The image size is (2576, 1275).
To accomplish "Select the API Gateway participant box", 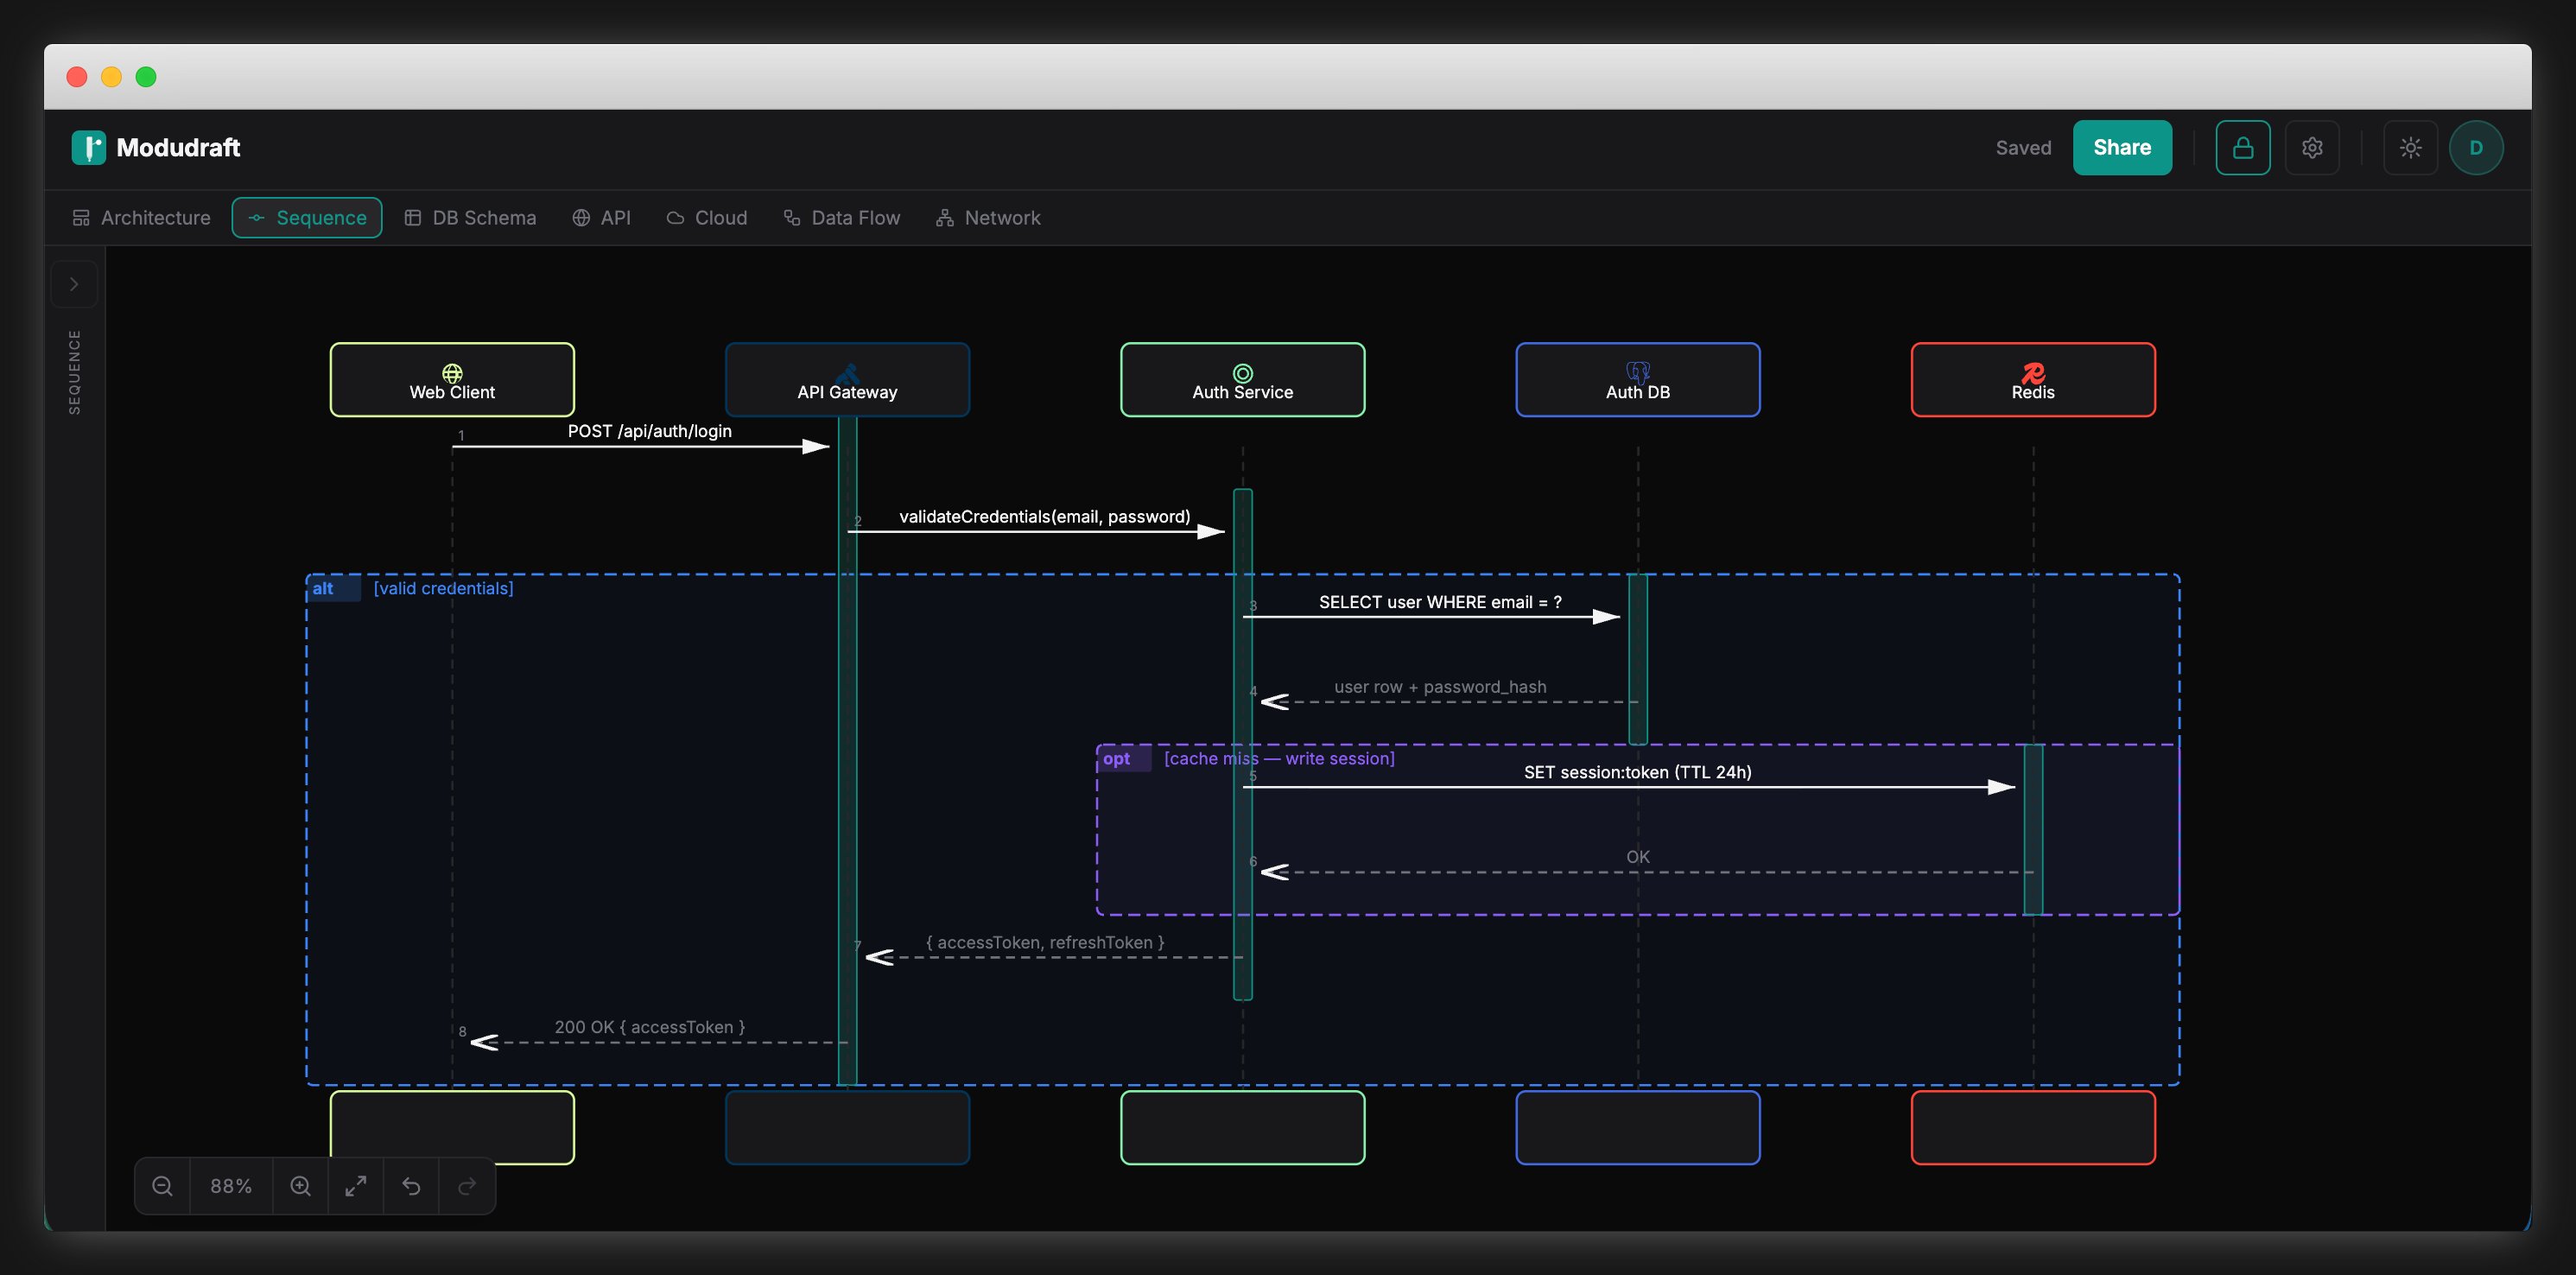I will (847, 379).
